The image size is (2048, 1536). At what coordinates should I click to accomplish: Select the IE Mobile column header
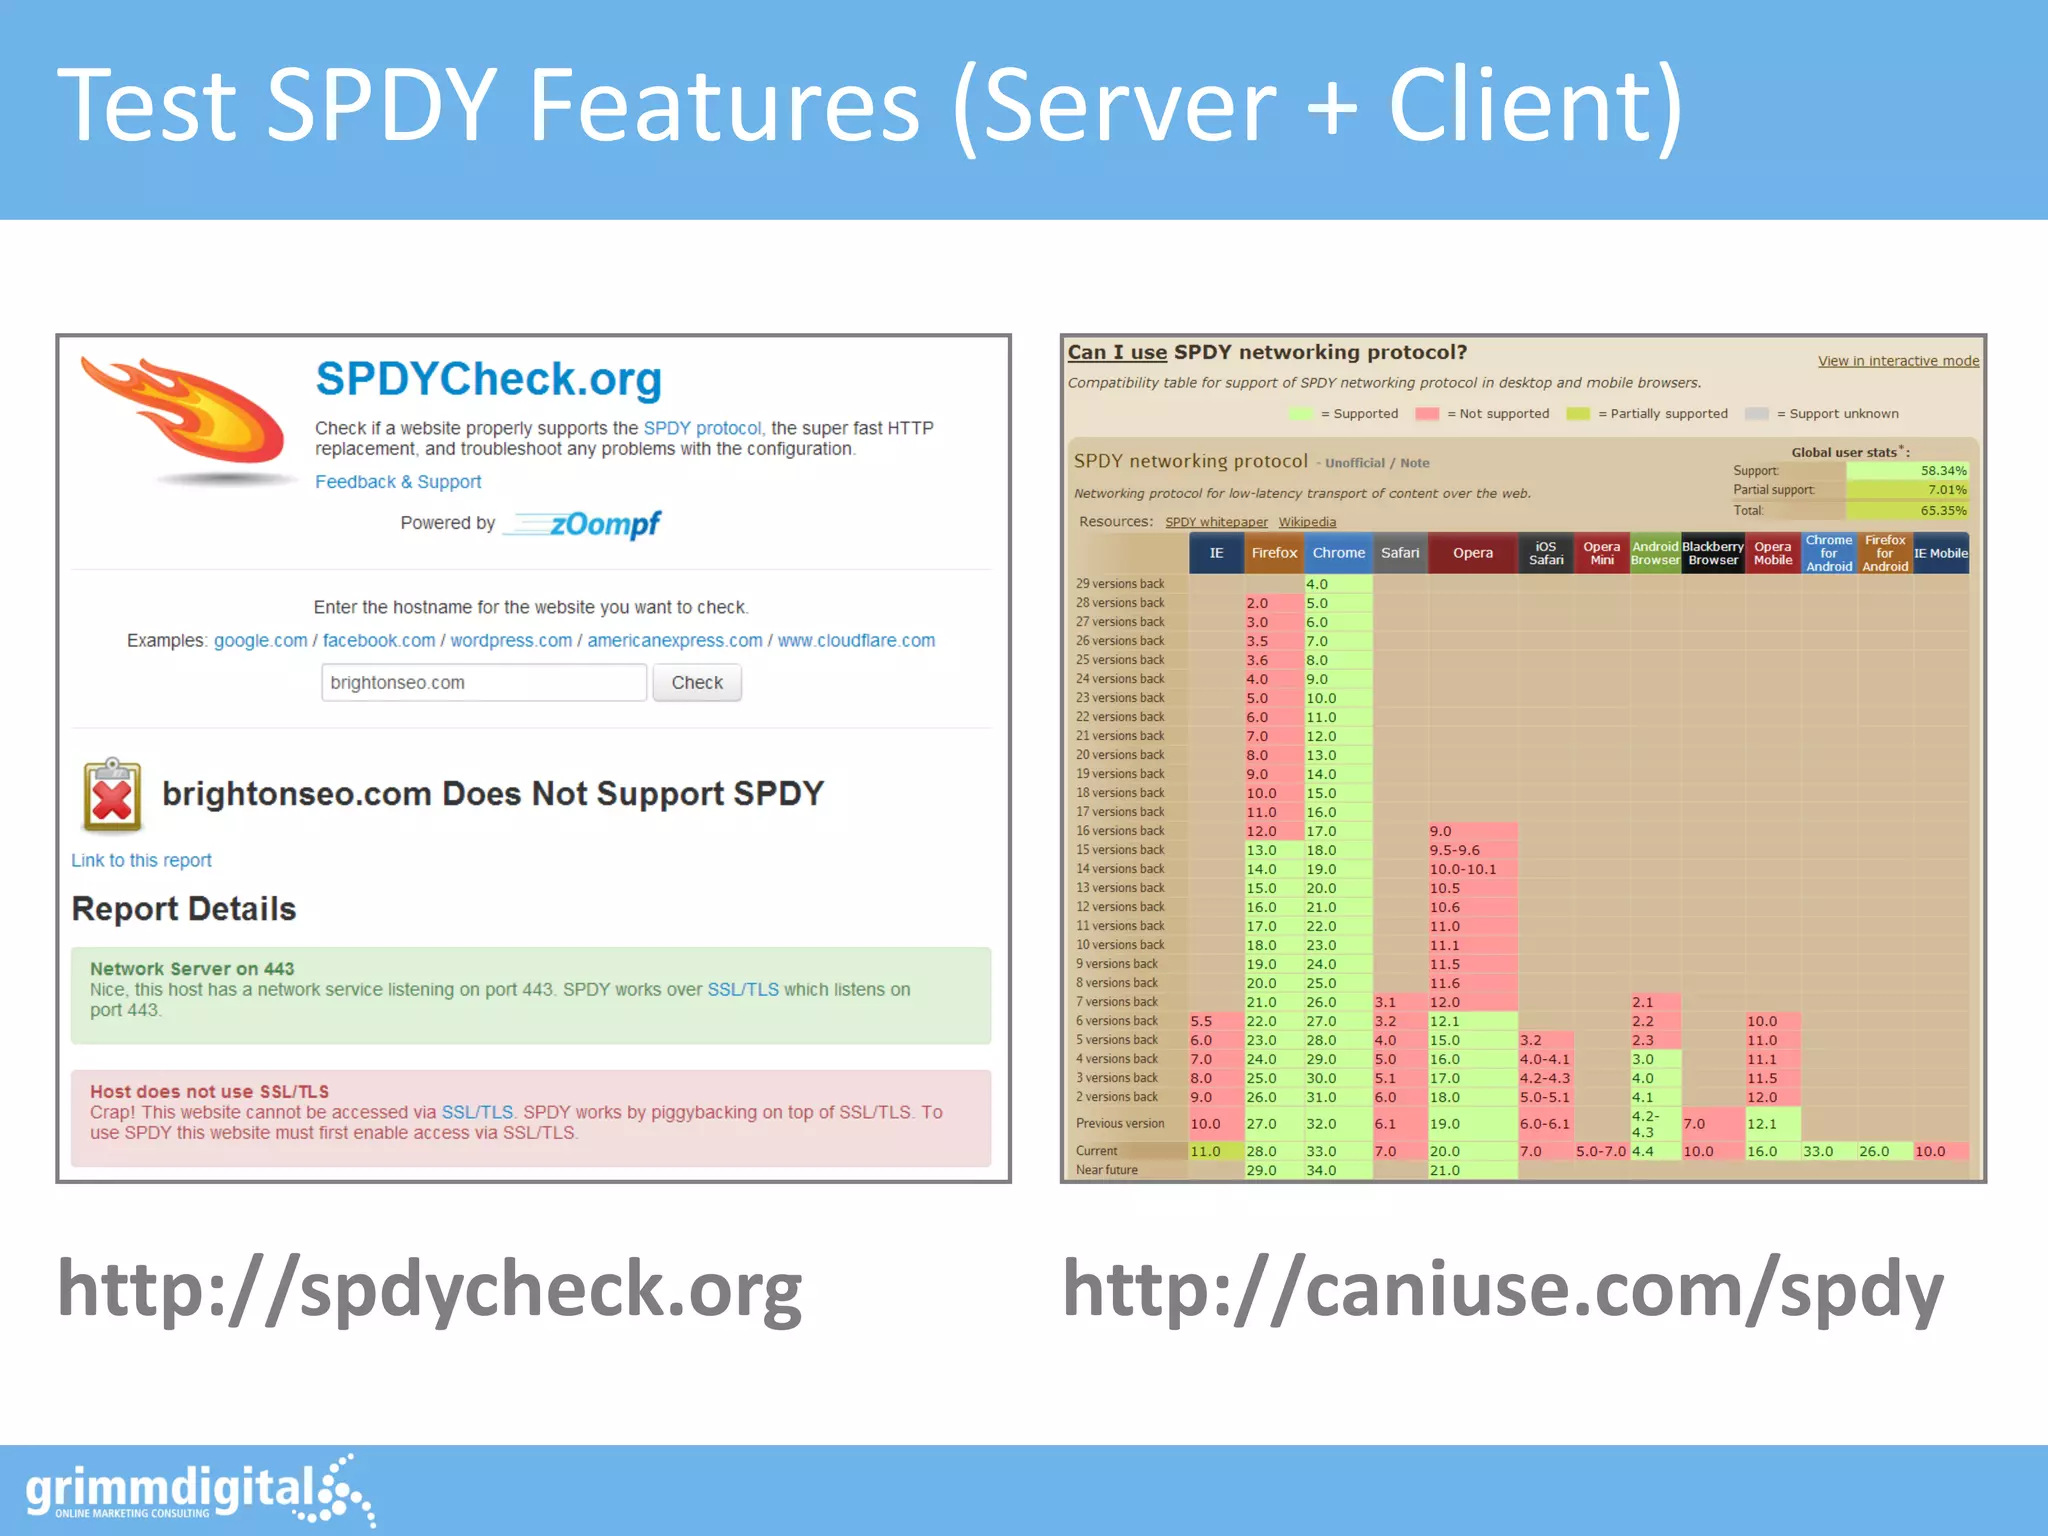1941,553
